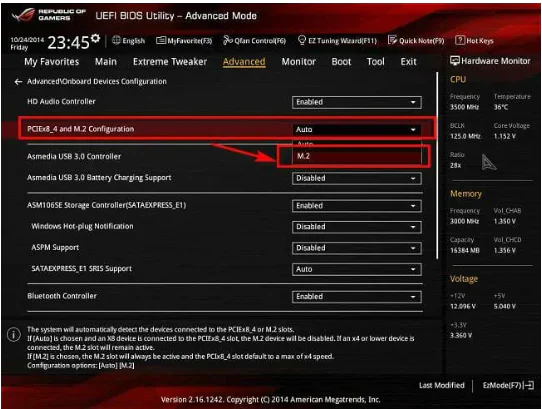Click the Last Modified button
Image resolution: width=542 pixels, height=409 pixels.
[x=441, y=385]
